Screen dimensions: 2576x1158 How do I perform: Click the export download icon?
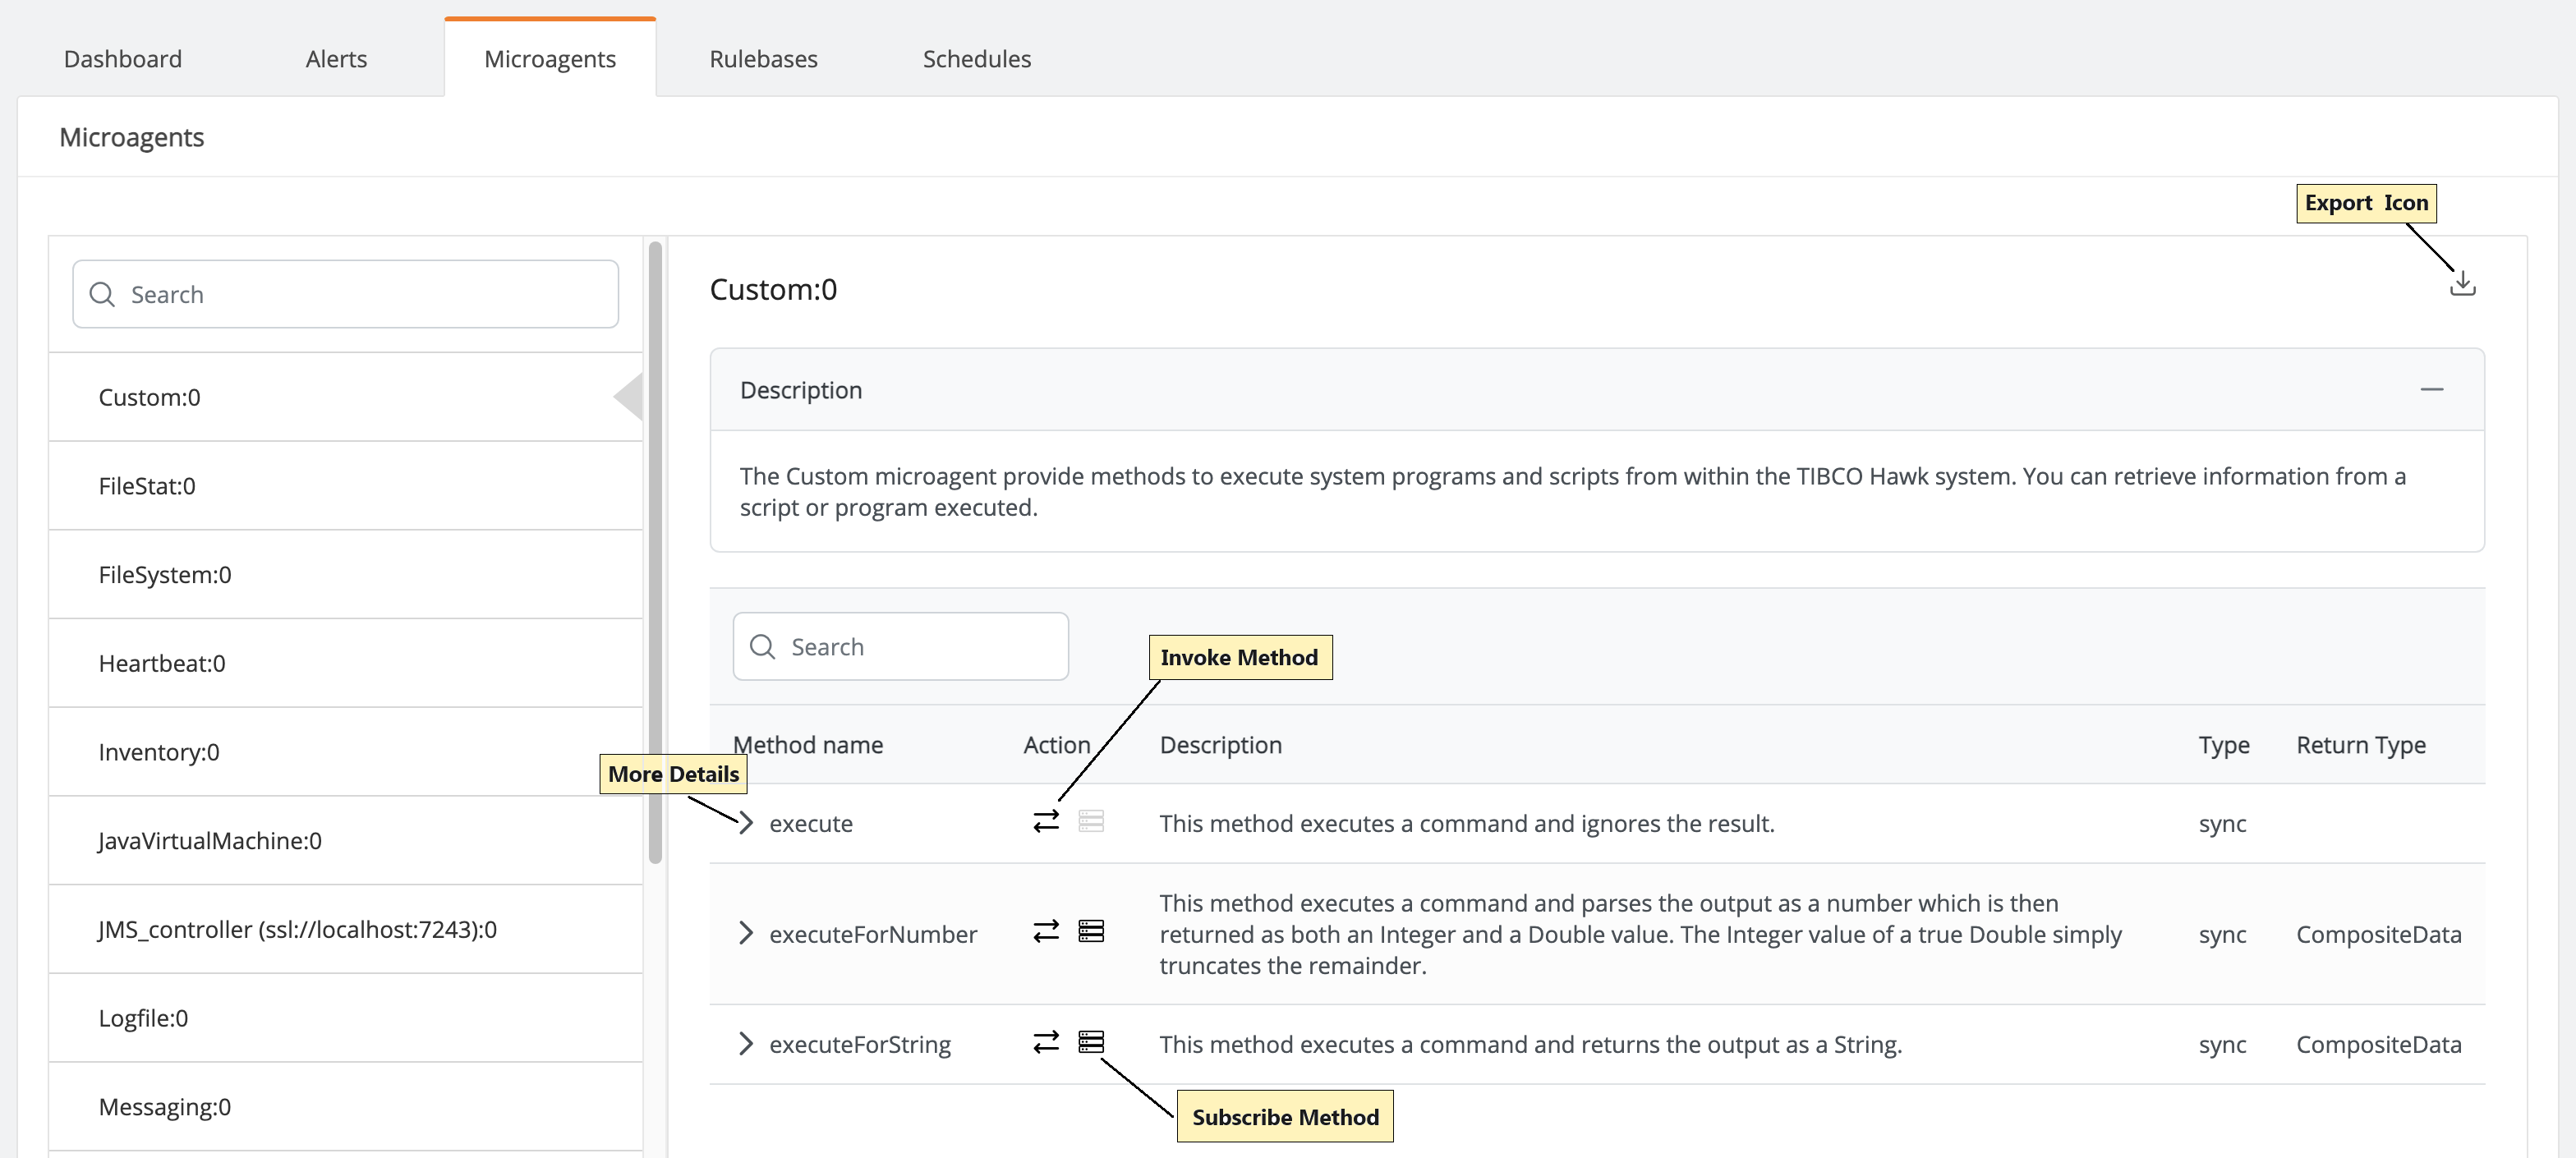tap(2462, 284)
